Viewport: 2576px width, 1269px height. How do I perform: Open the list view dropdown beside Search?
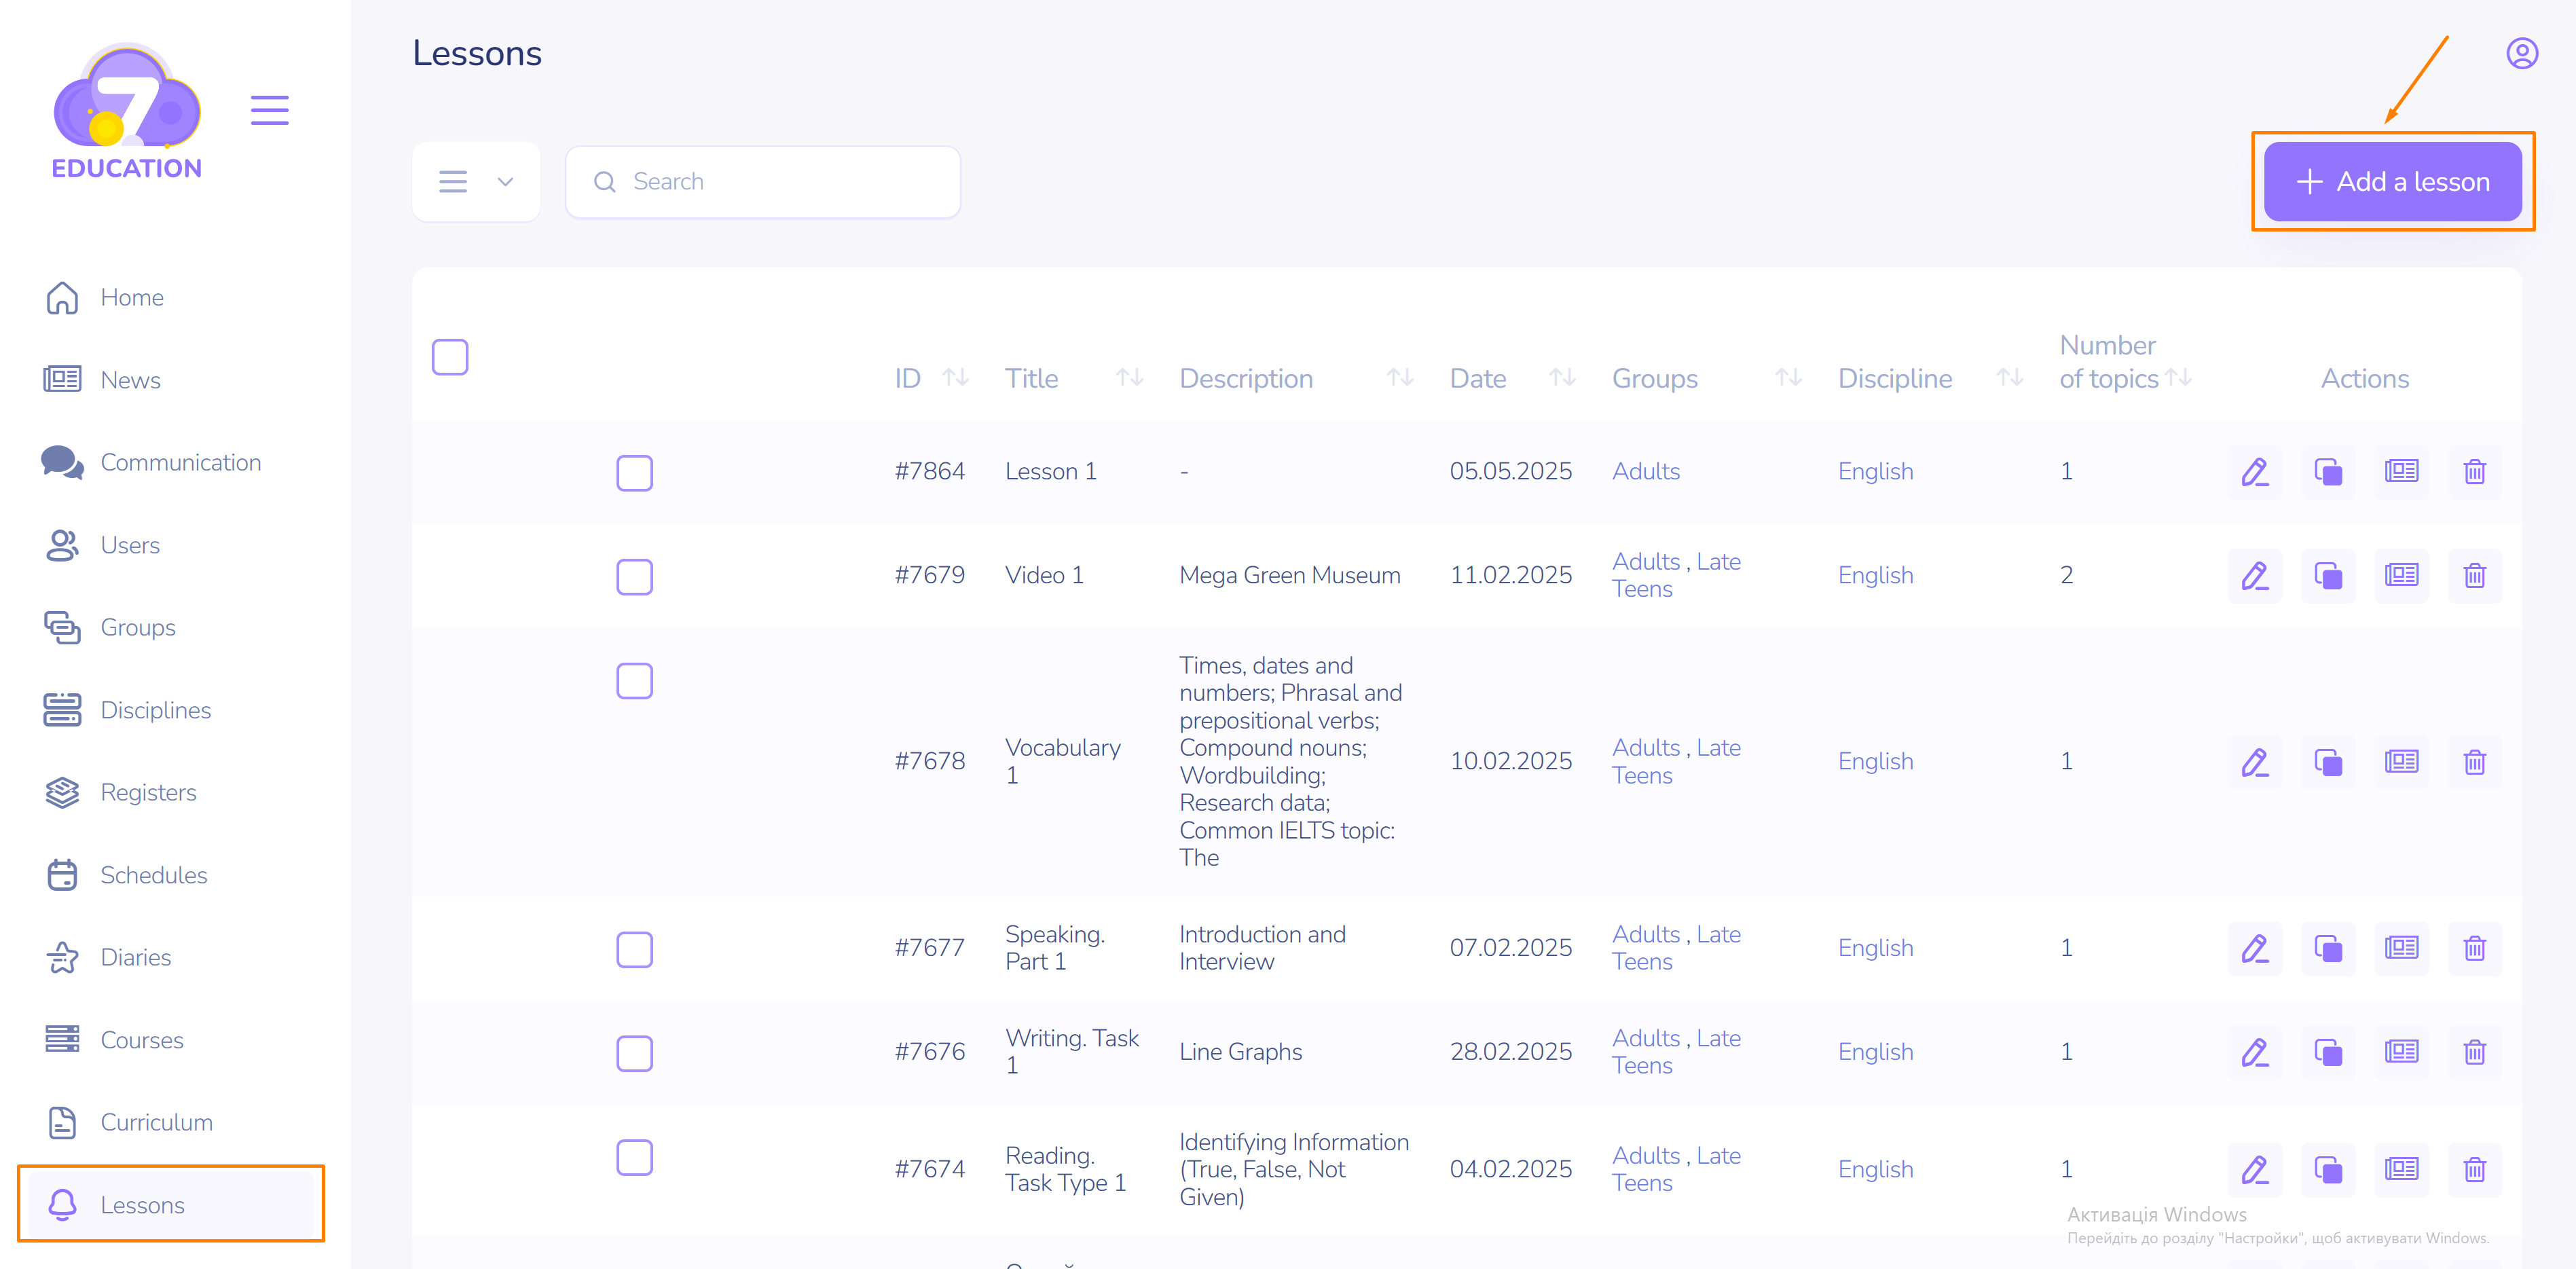pyautogui.click(x=476, y=182)
